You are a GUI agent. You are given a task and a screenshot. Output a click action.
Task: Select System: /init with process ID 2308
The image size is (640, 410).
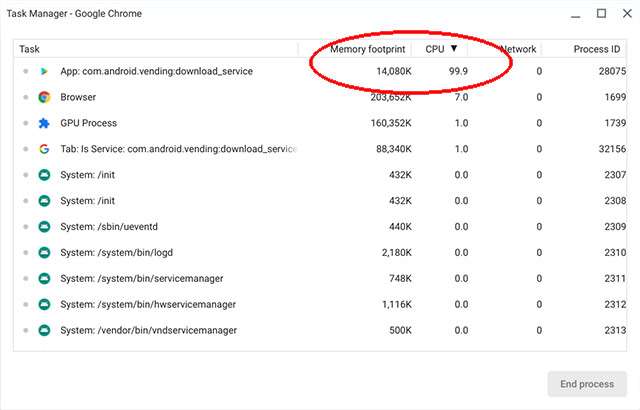(320, 201)
